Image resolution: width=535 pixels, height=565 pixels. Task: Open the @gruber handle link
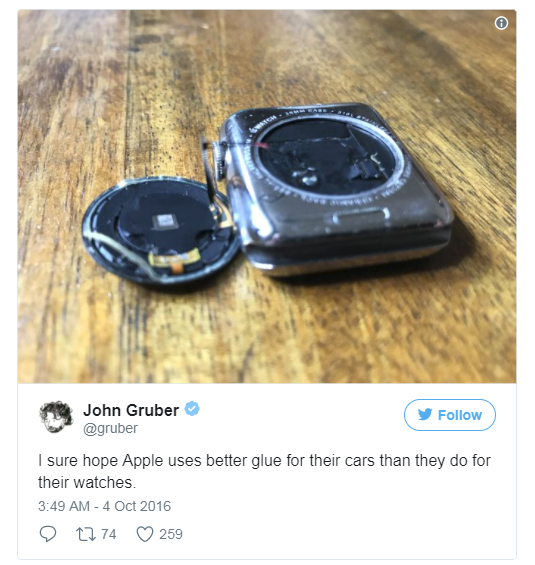(110, 428)
